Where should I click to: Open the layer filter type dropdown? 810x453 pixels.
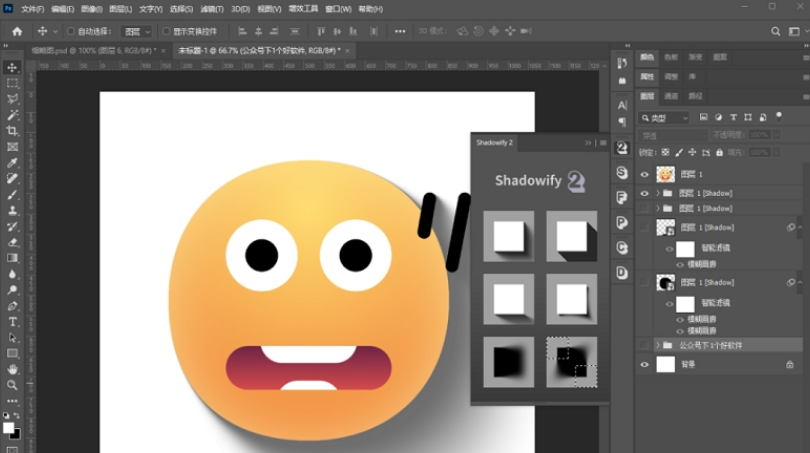664,118
